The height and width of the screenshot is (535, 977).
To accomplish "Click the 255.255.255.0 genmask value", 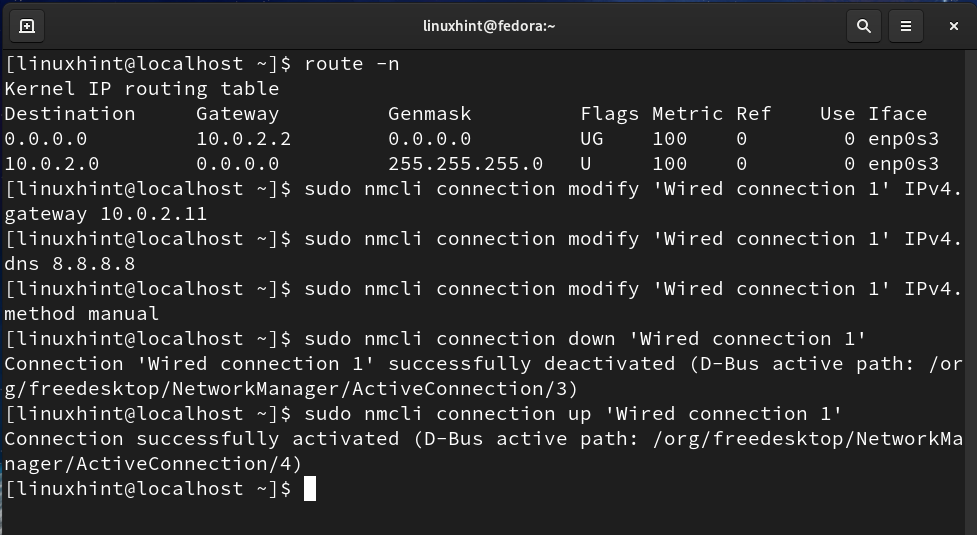I will click(465, 164).
